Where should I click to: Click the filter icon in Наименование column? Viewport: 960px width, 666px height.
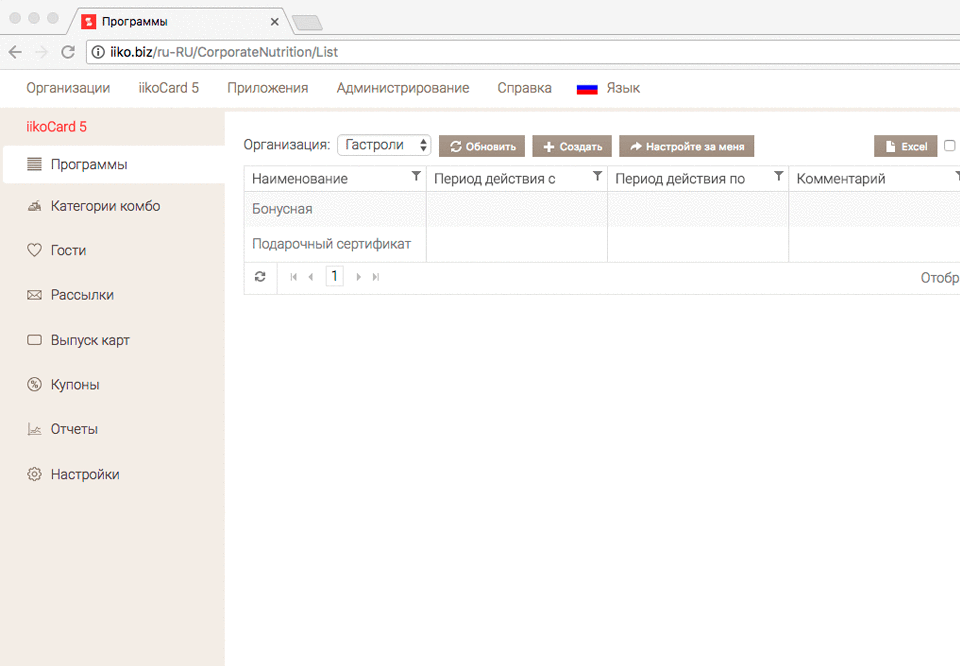click(416, 177)
